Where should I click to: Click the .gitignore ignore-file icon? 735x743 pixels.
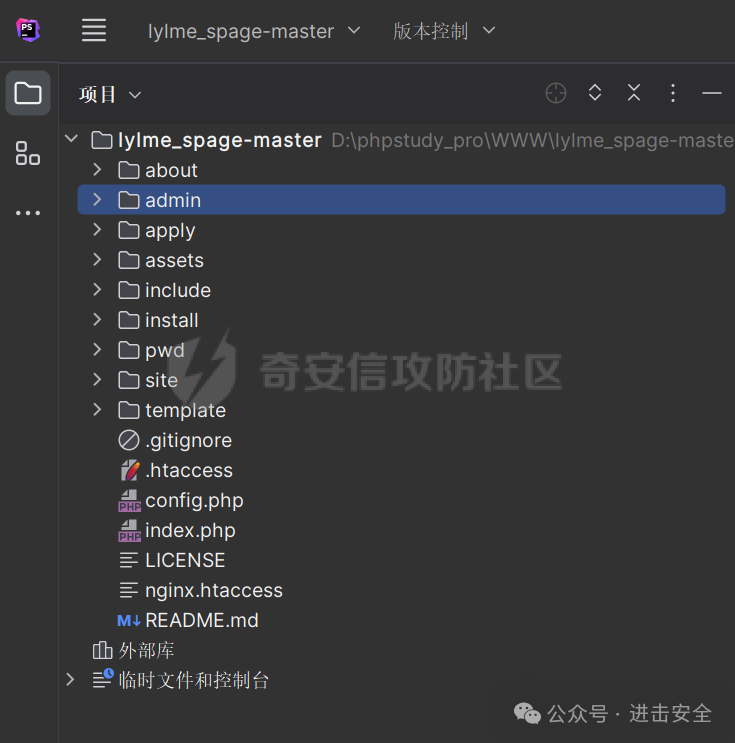(128, 440)
